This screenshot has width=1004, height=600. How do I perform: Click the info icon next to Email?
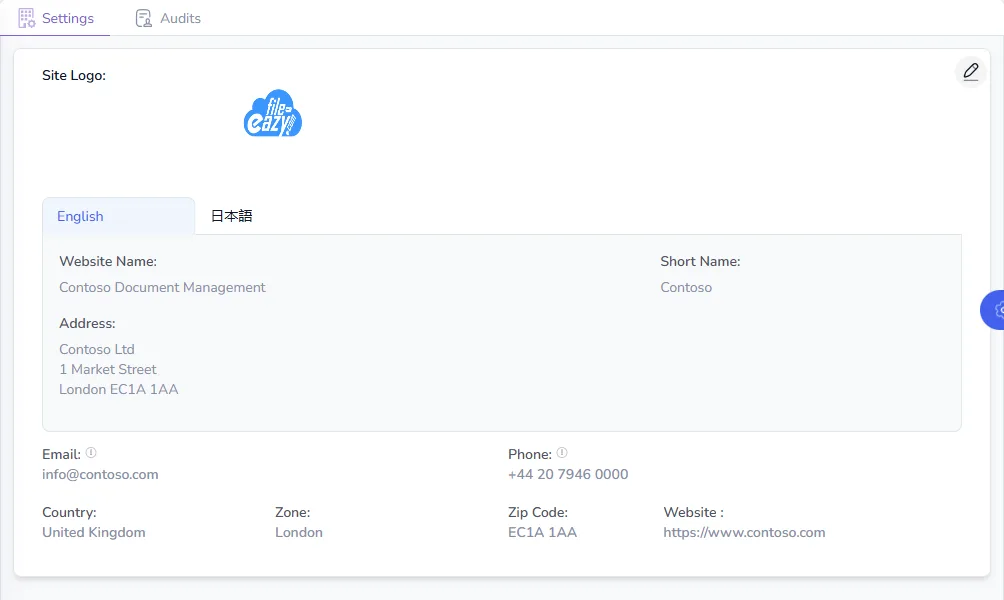91,453
